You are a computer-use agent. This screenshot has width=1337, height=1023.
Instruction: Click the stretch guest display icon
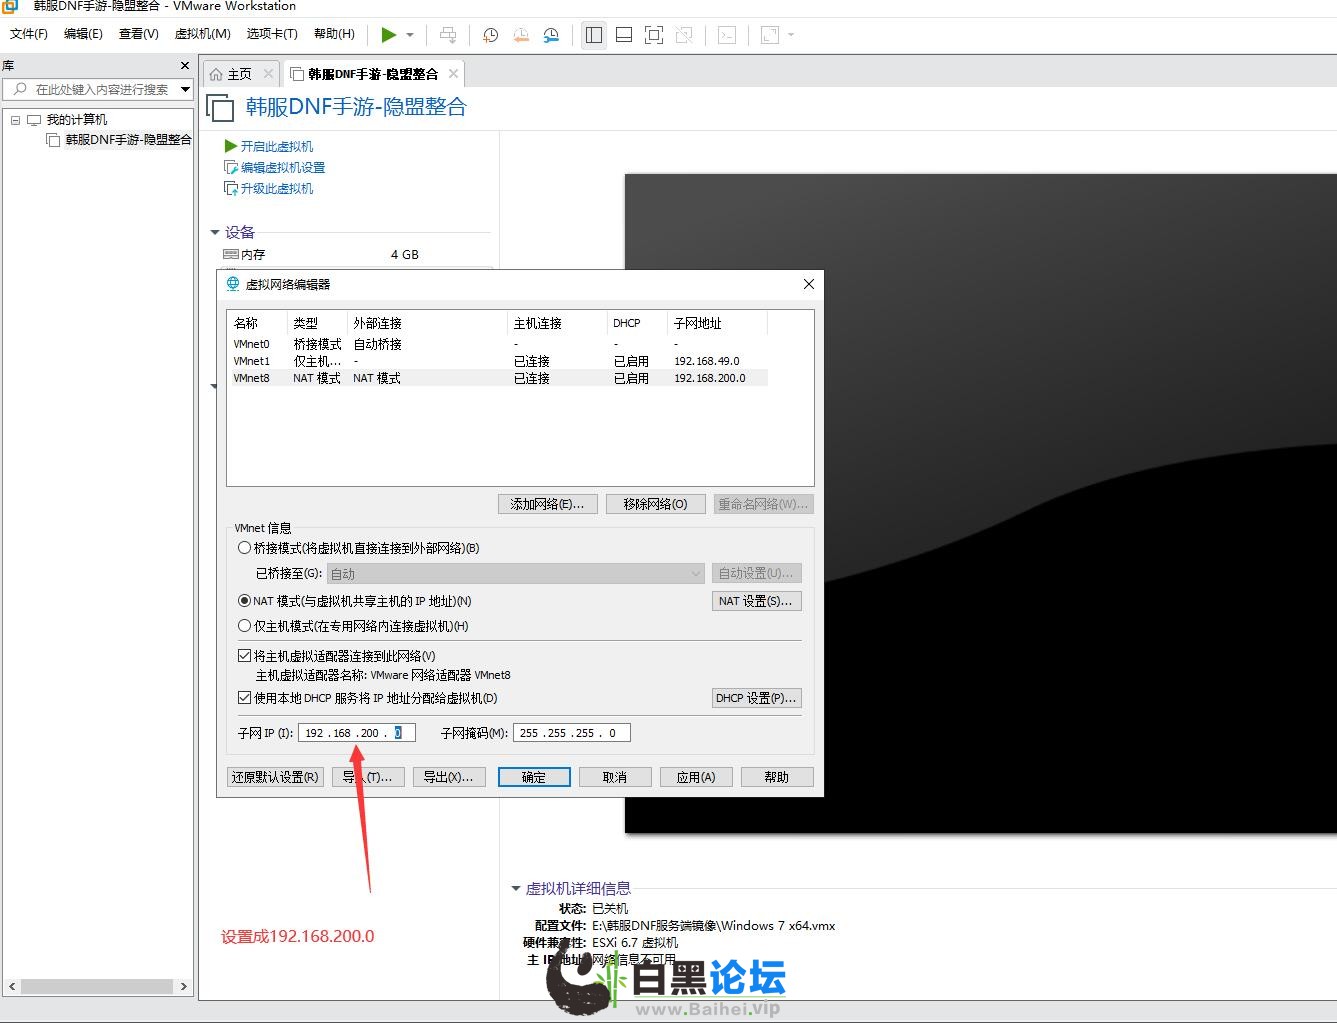tap(770, 35)
